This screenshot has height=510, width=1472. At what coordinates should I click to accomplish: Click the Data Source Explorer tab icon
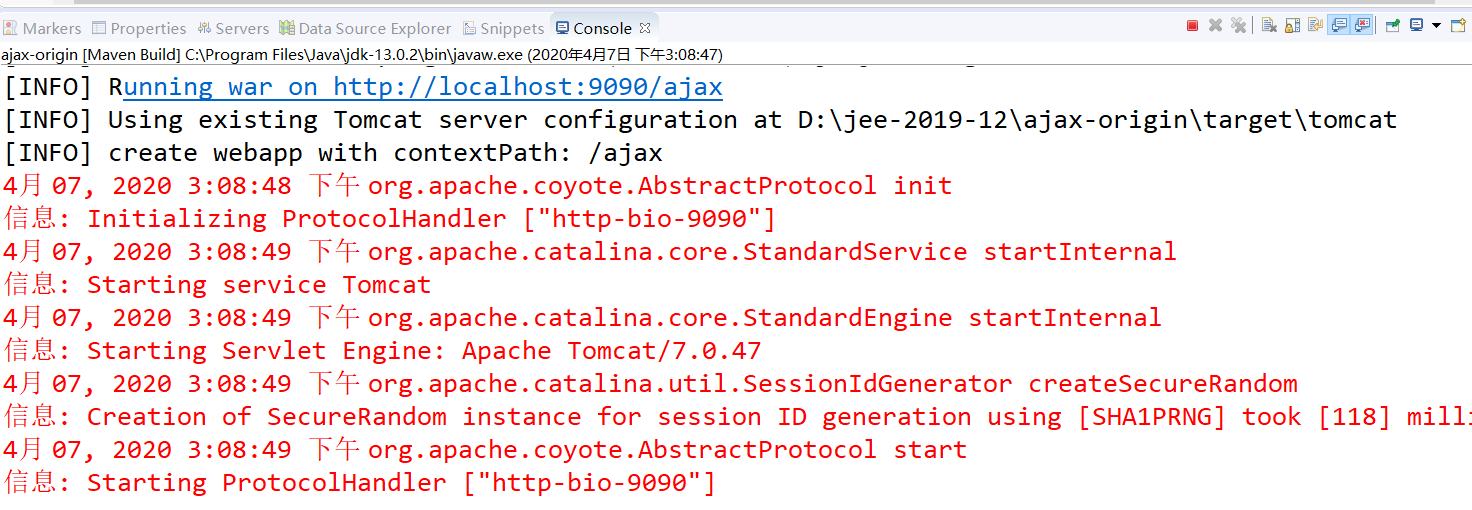pyautogui.click(x=287, y=28)
